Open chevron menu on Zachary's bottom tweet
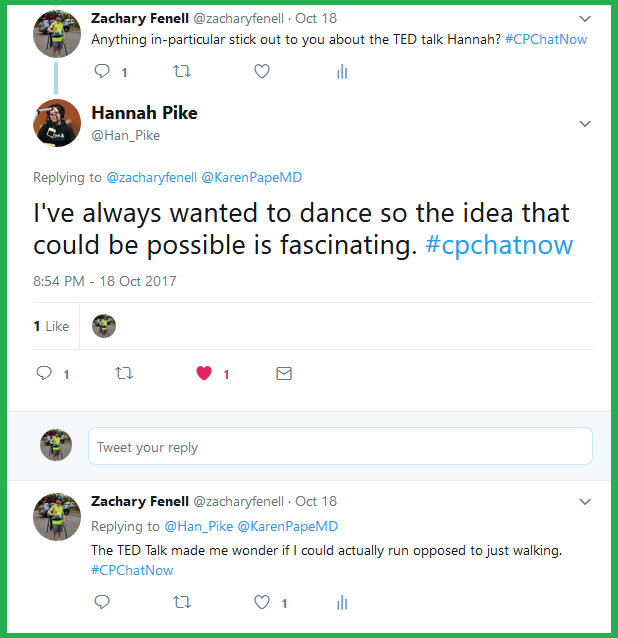The height and width of the screenshot is (638, 618). tap(585, 501)
